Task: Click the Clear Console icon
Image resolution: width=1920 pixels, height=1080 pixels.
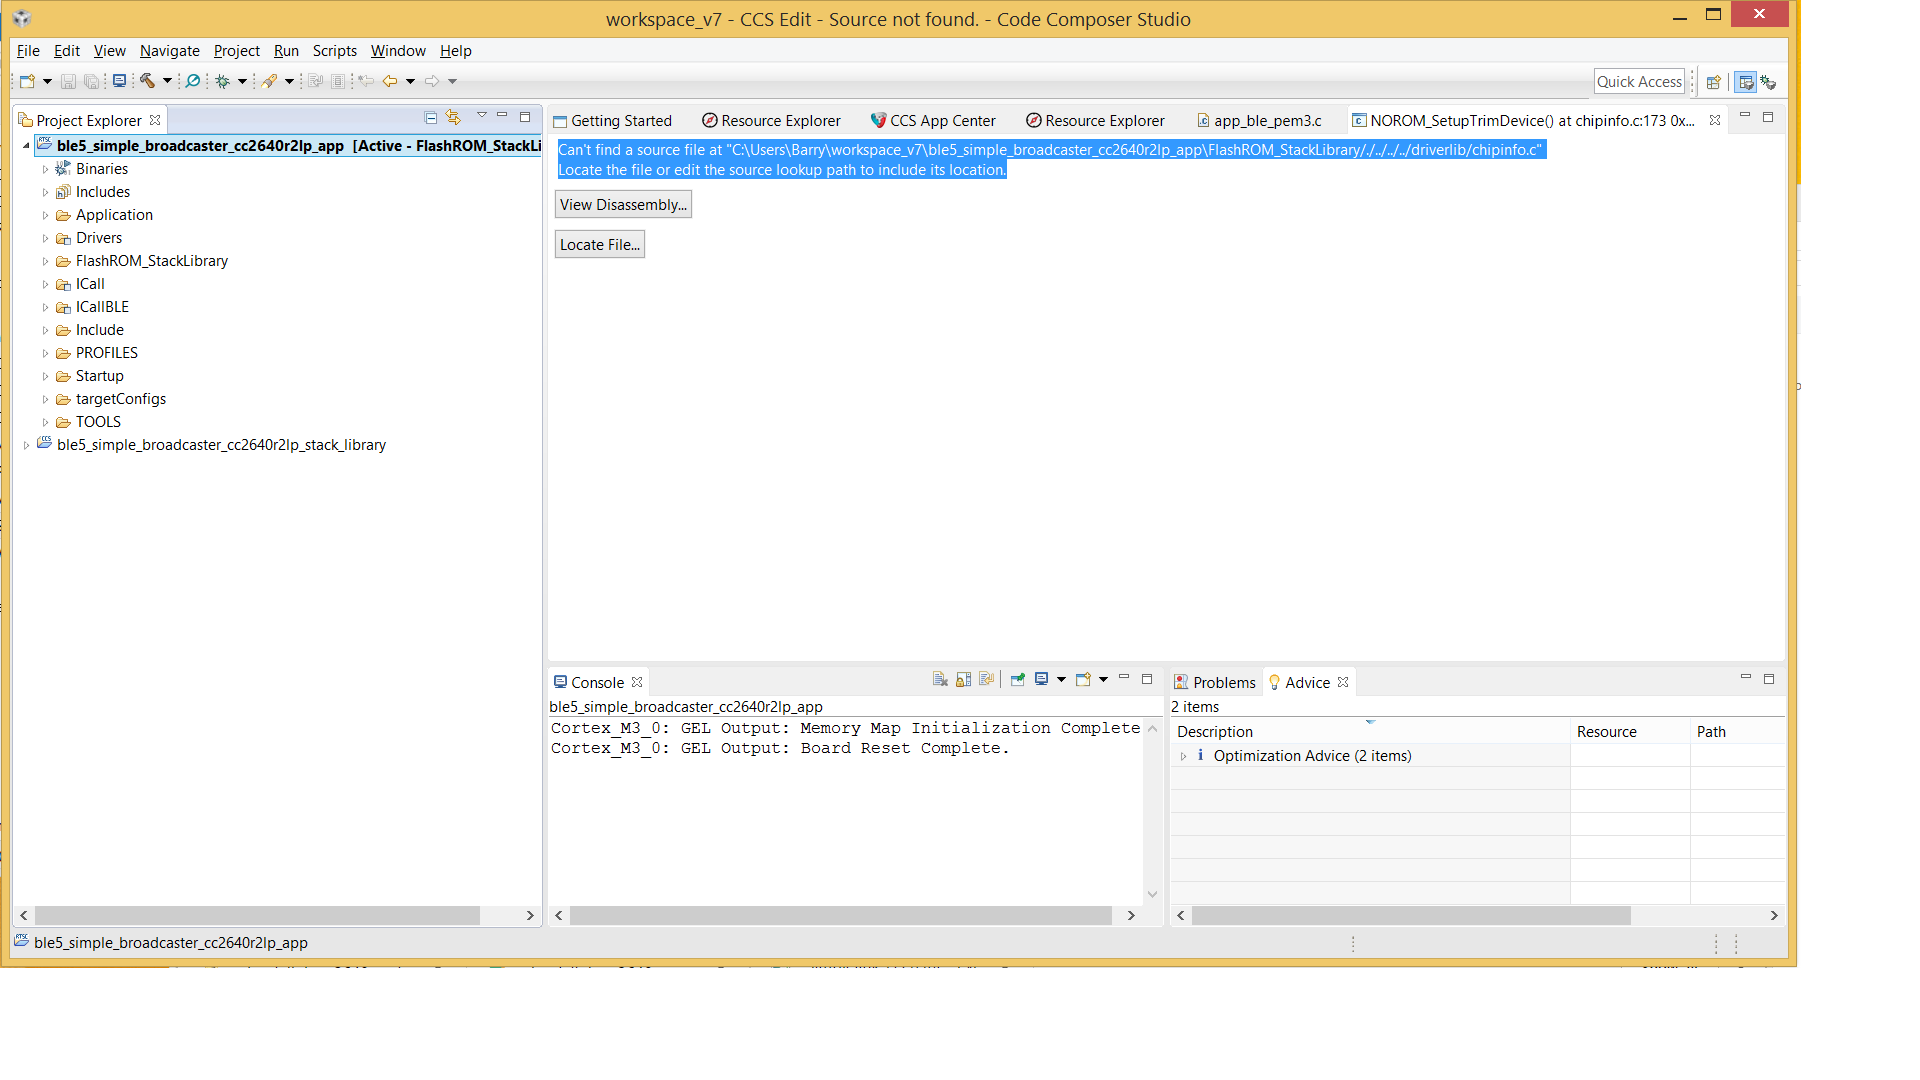Action: (x=940, y=680)
